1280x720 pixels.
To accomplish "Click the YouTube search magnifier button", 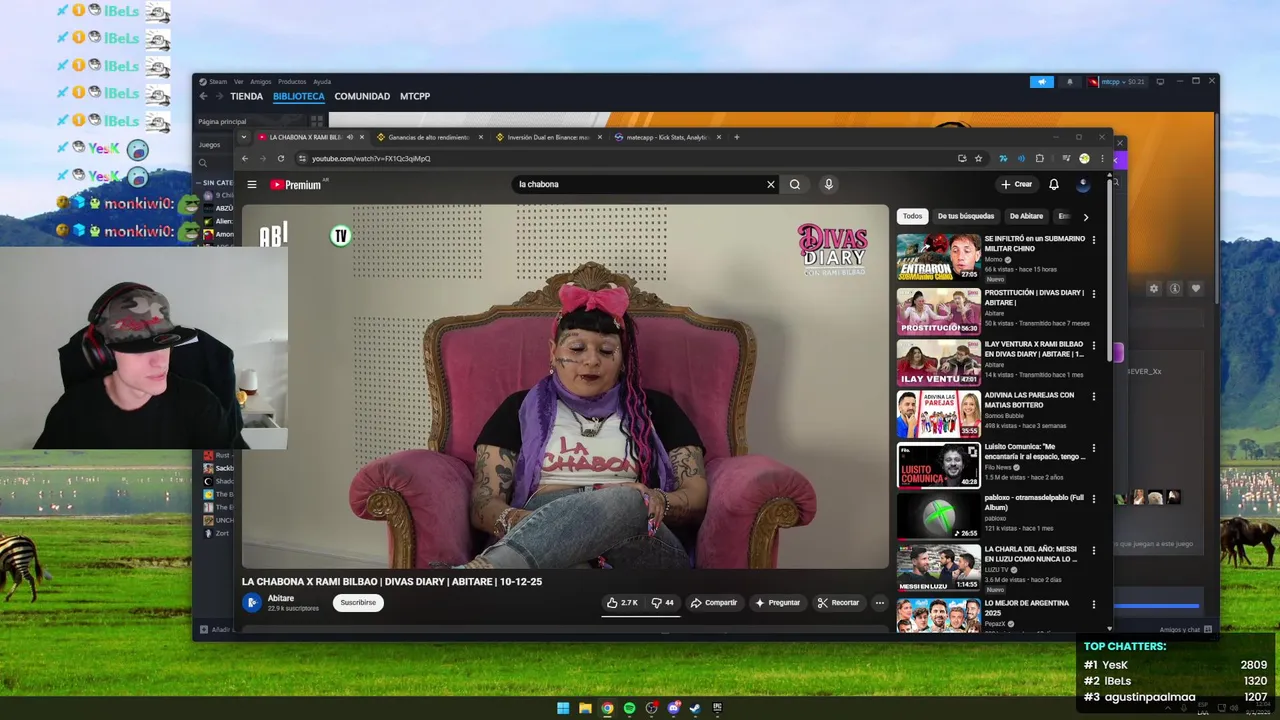I will pyautogui.click(x=795, y=184).
